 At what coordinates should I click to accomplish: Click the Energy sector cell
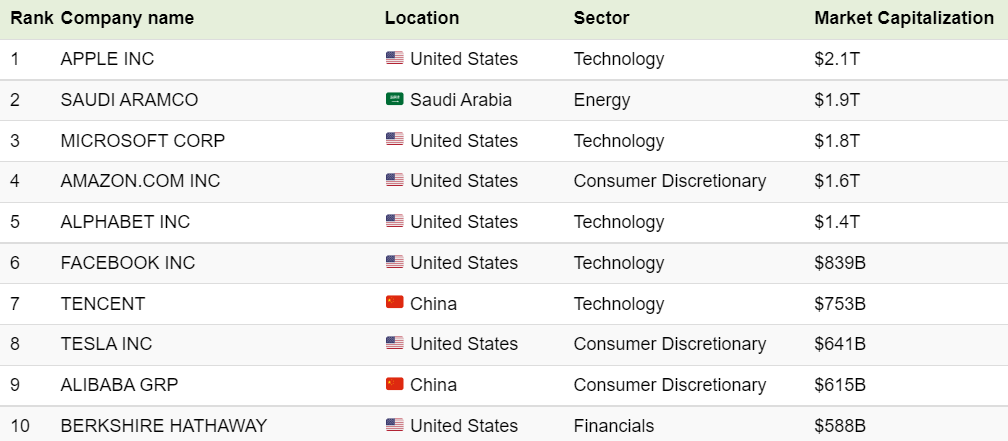point(602,100)
